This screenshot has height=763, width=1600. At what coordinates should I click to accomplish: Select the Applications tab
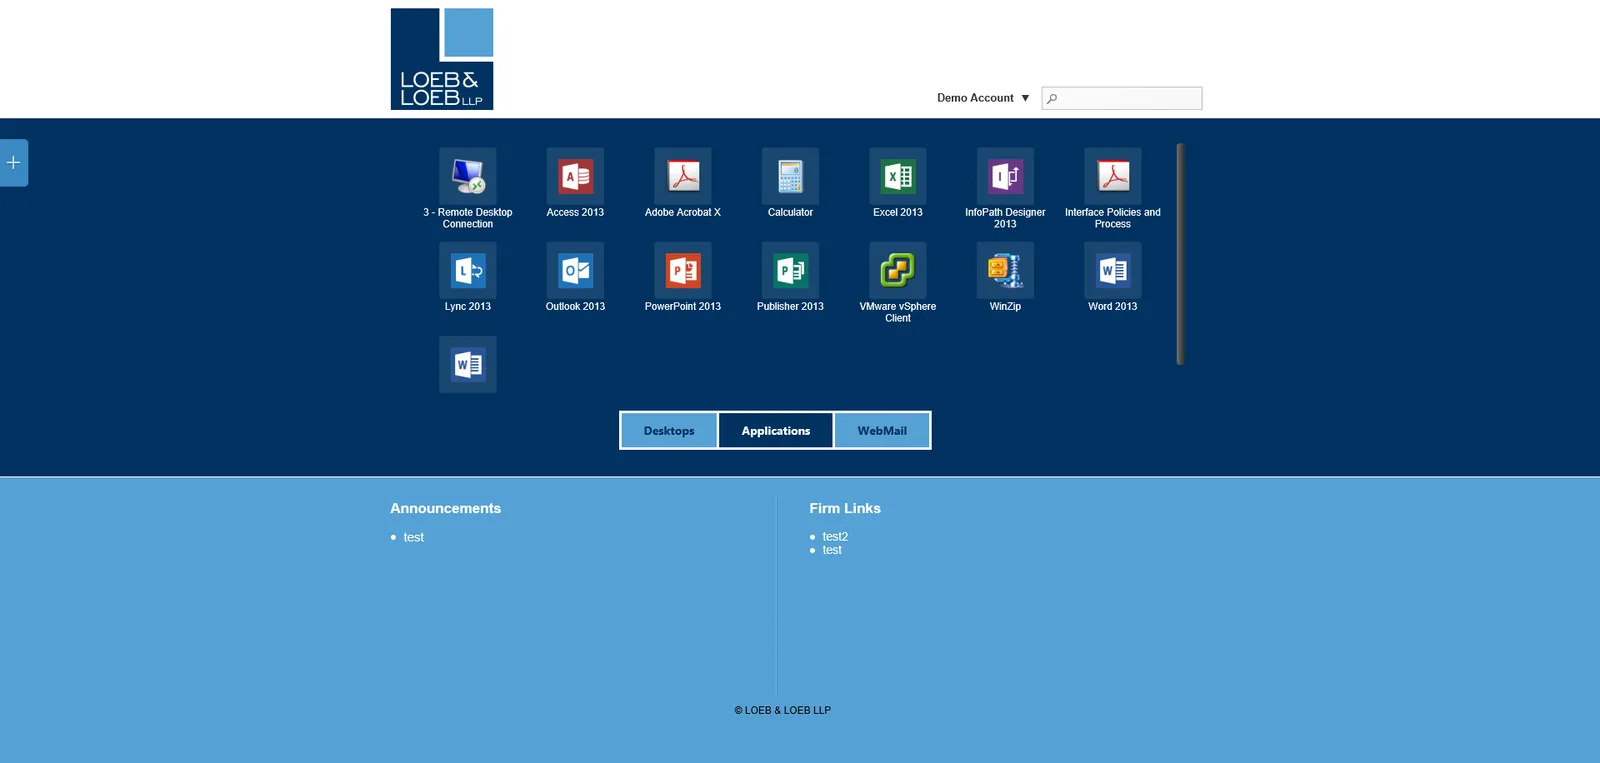[776, 431]
